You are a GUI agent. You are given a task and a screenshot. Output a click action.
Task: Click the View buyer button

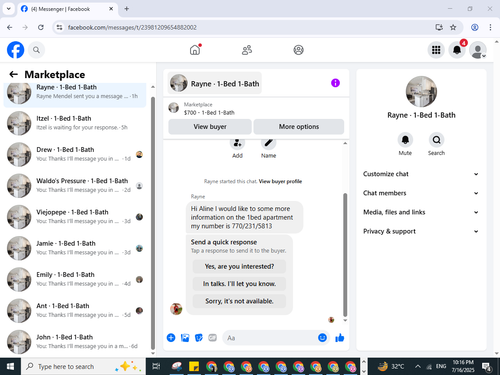pyautogui.click(x=210, y=127)
